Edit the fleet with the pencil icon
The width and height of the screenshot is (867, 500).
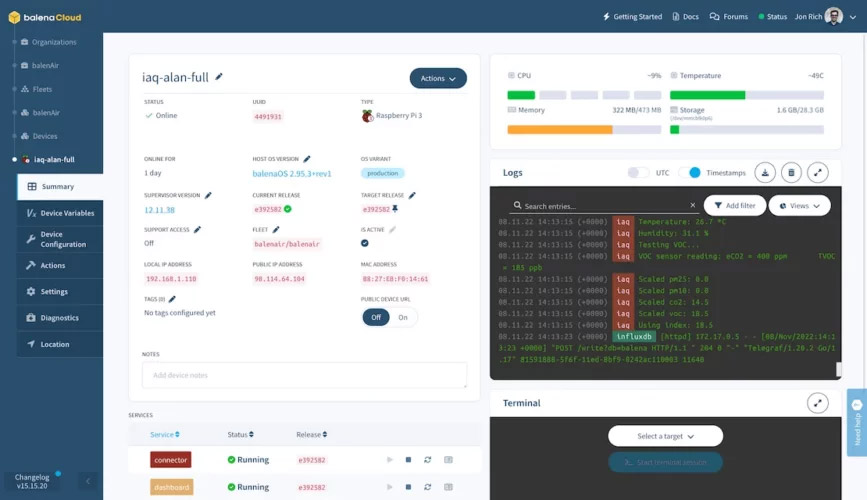click(x=276, y=230)
